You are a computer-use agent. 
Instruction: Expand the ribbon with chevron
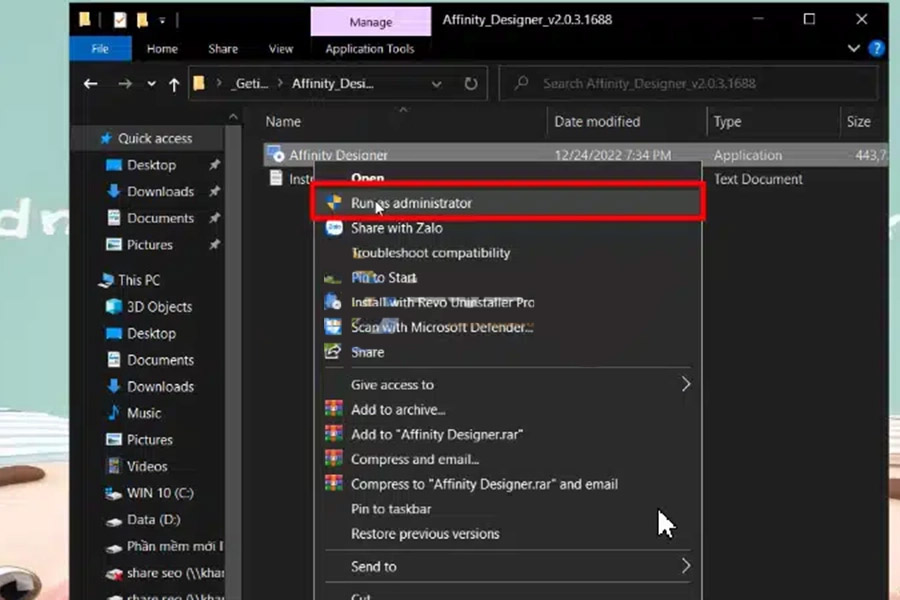coord(854,48)
